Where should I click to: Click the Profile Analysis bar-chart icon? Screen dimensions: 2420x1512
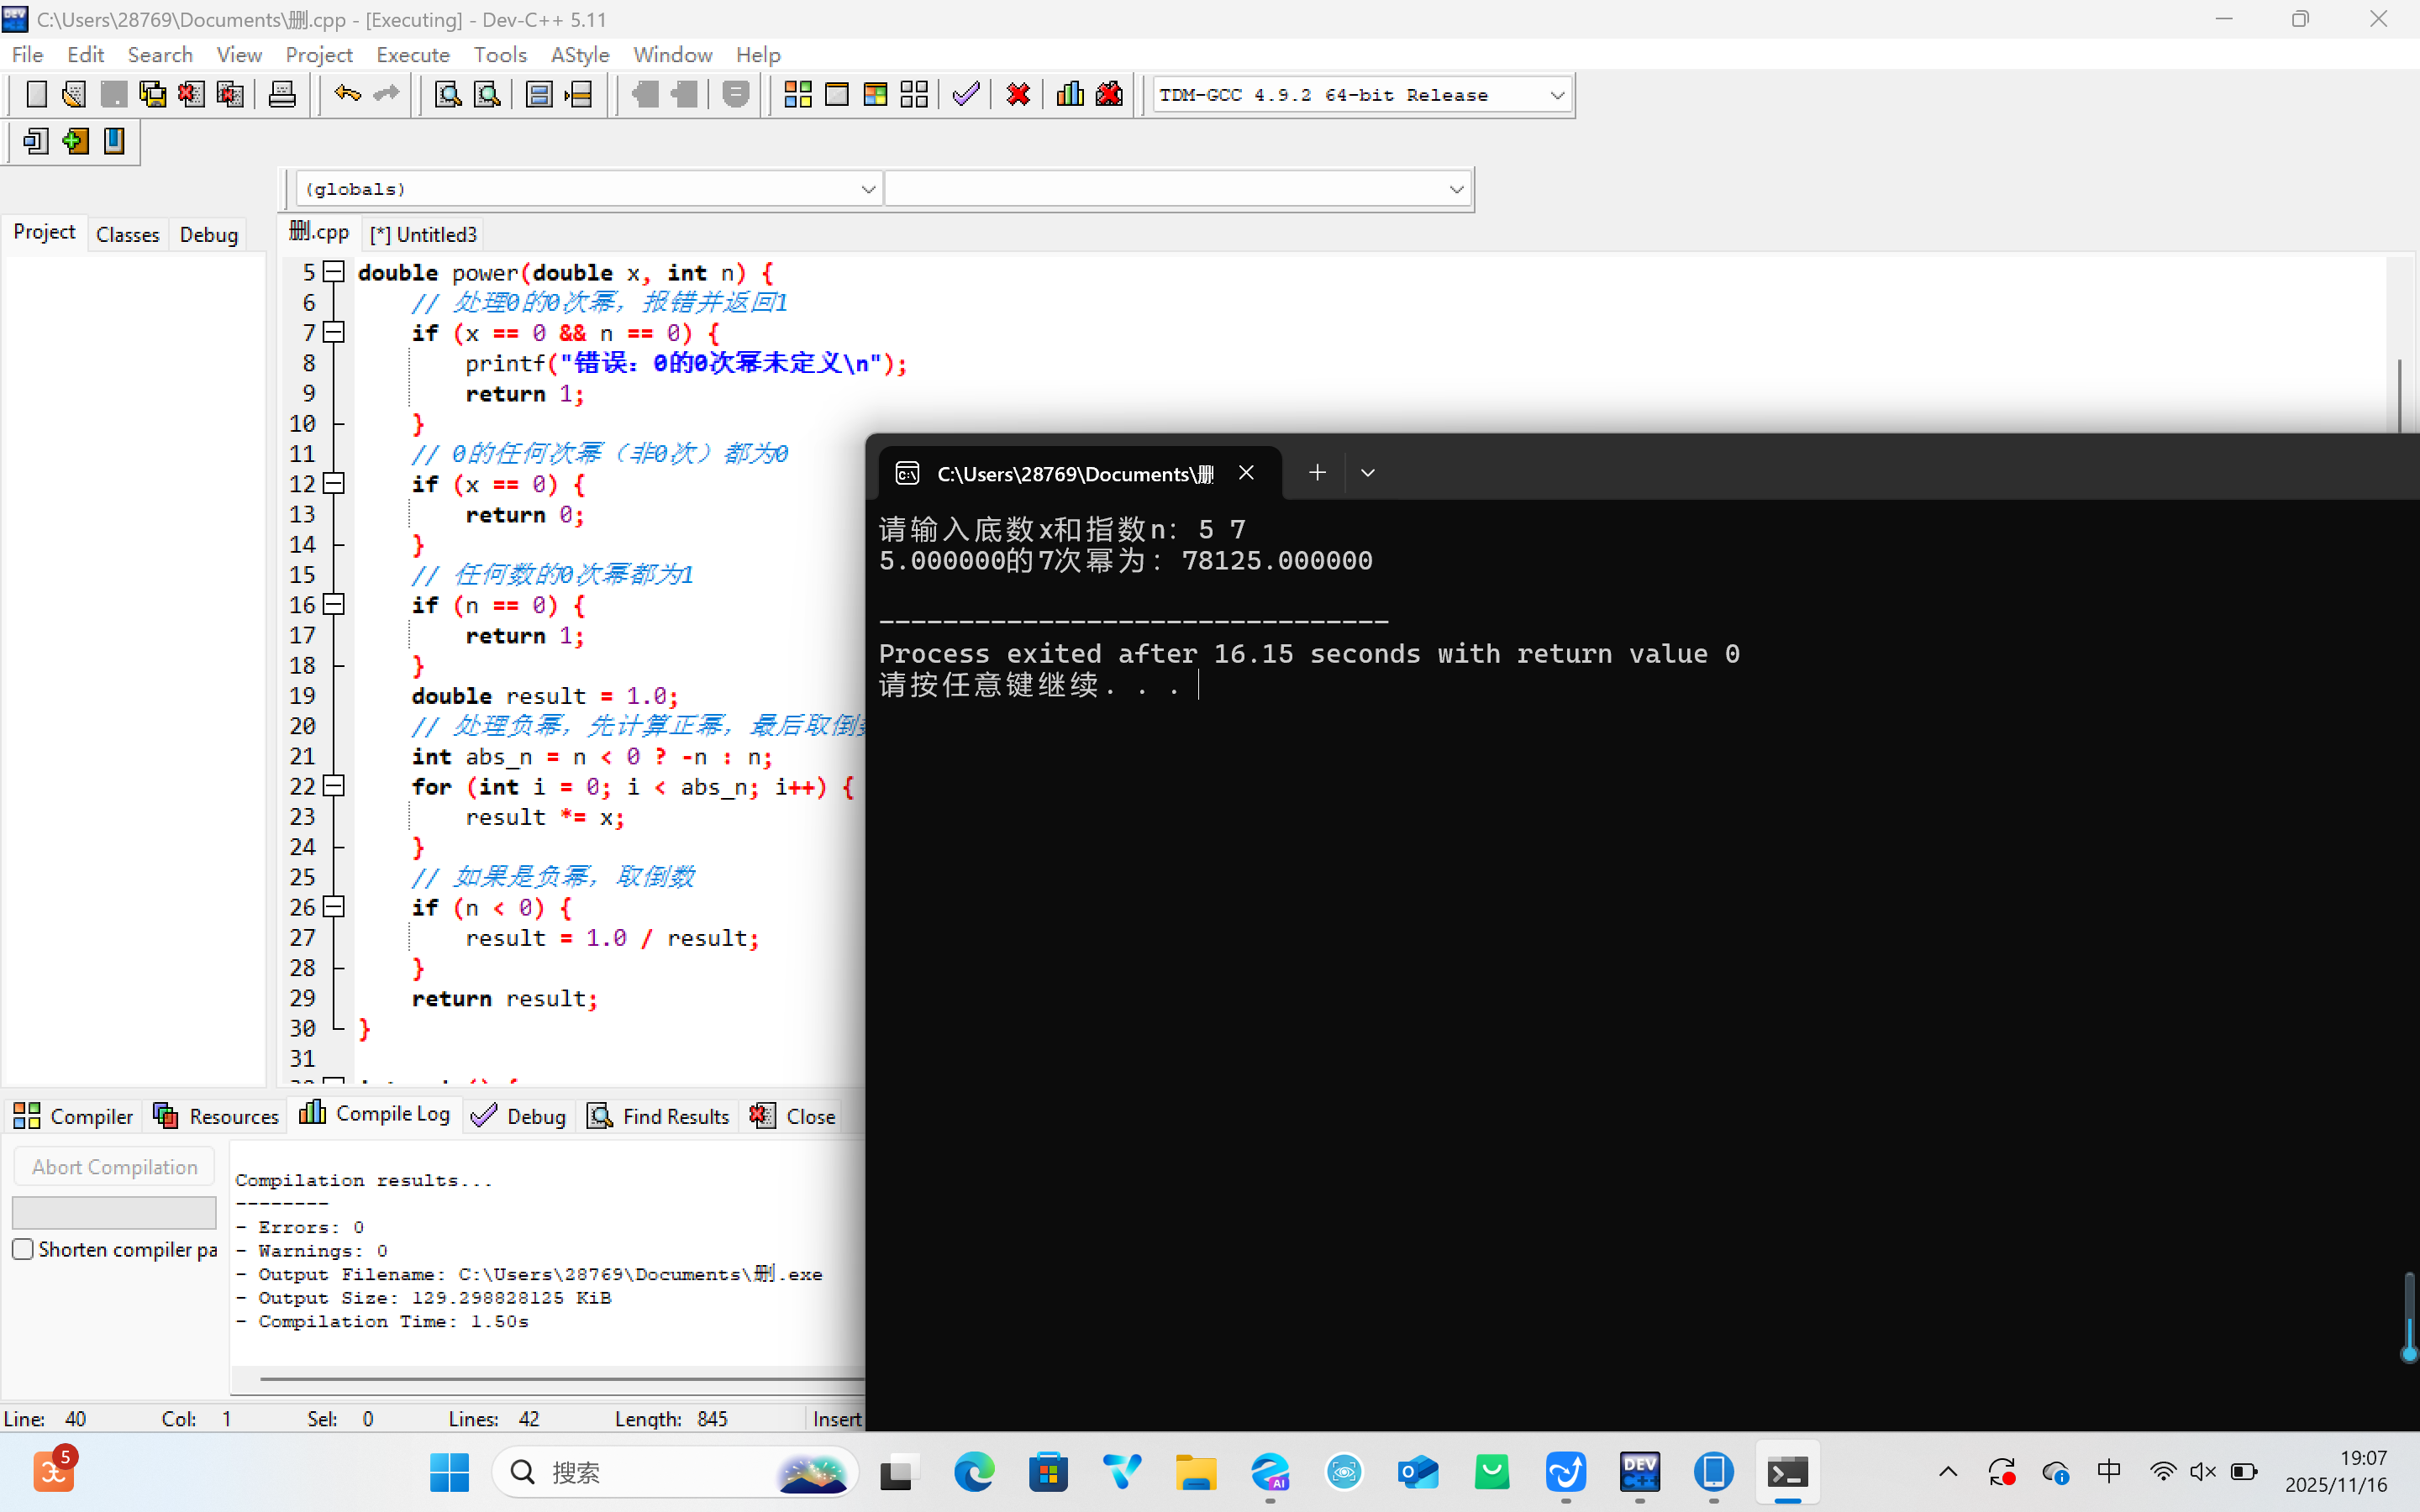coord(1070,95)
